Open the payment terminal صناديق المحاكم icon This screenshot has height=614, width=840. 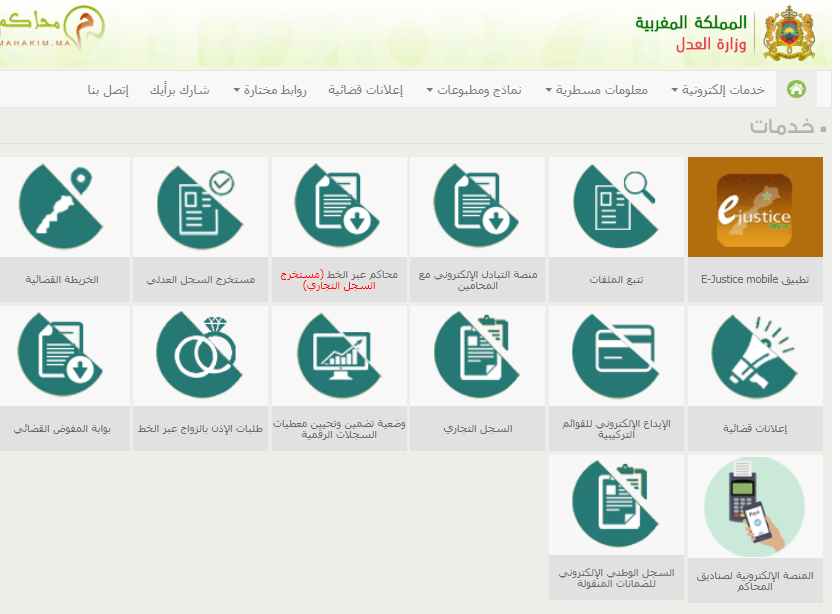[755, 506]
